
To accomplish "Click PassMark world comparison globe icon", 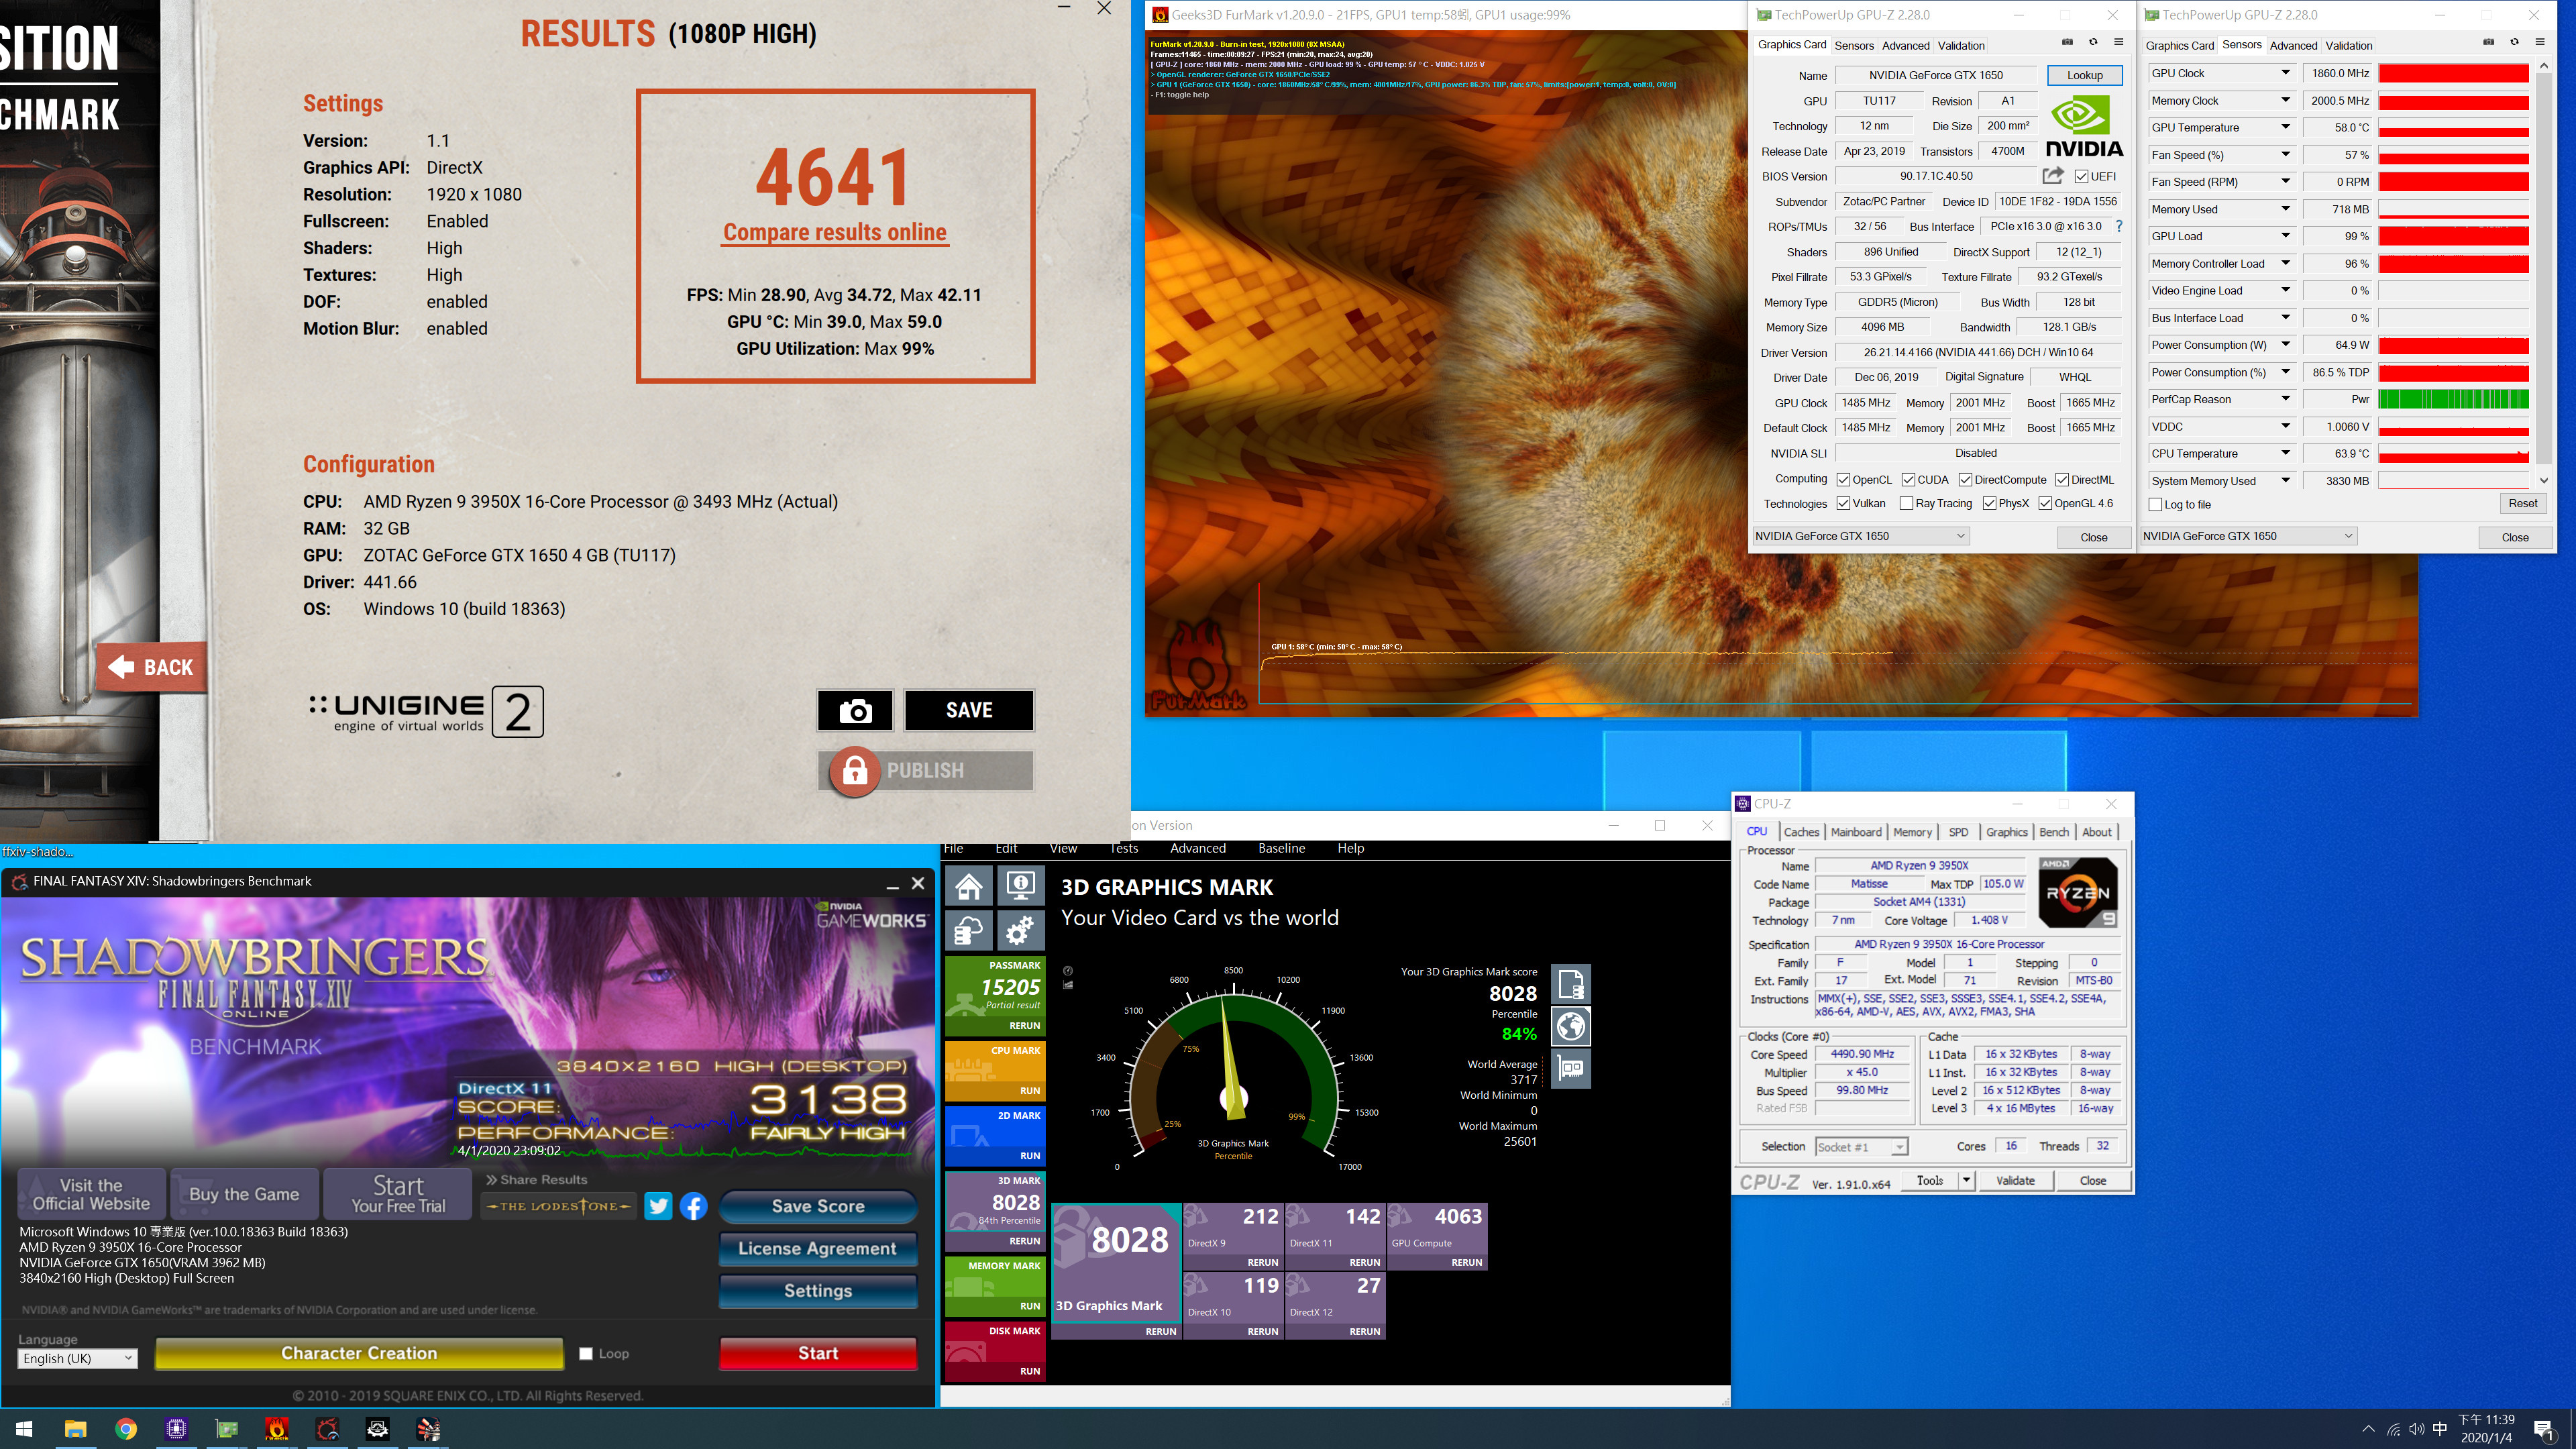I will click(x=1571, y=1027).
